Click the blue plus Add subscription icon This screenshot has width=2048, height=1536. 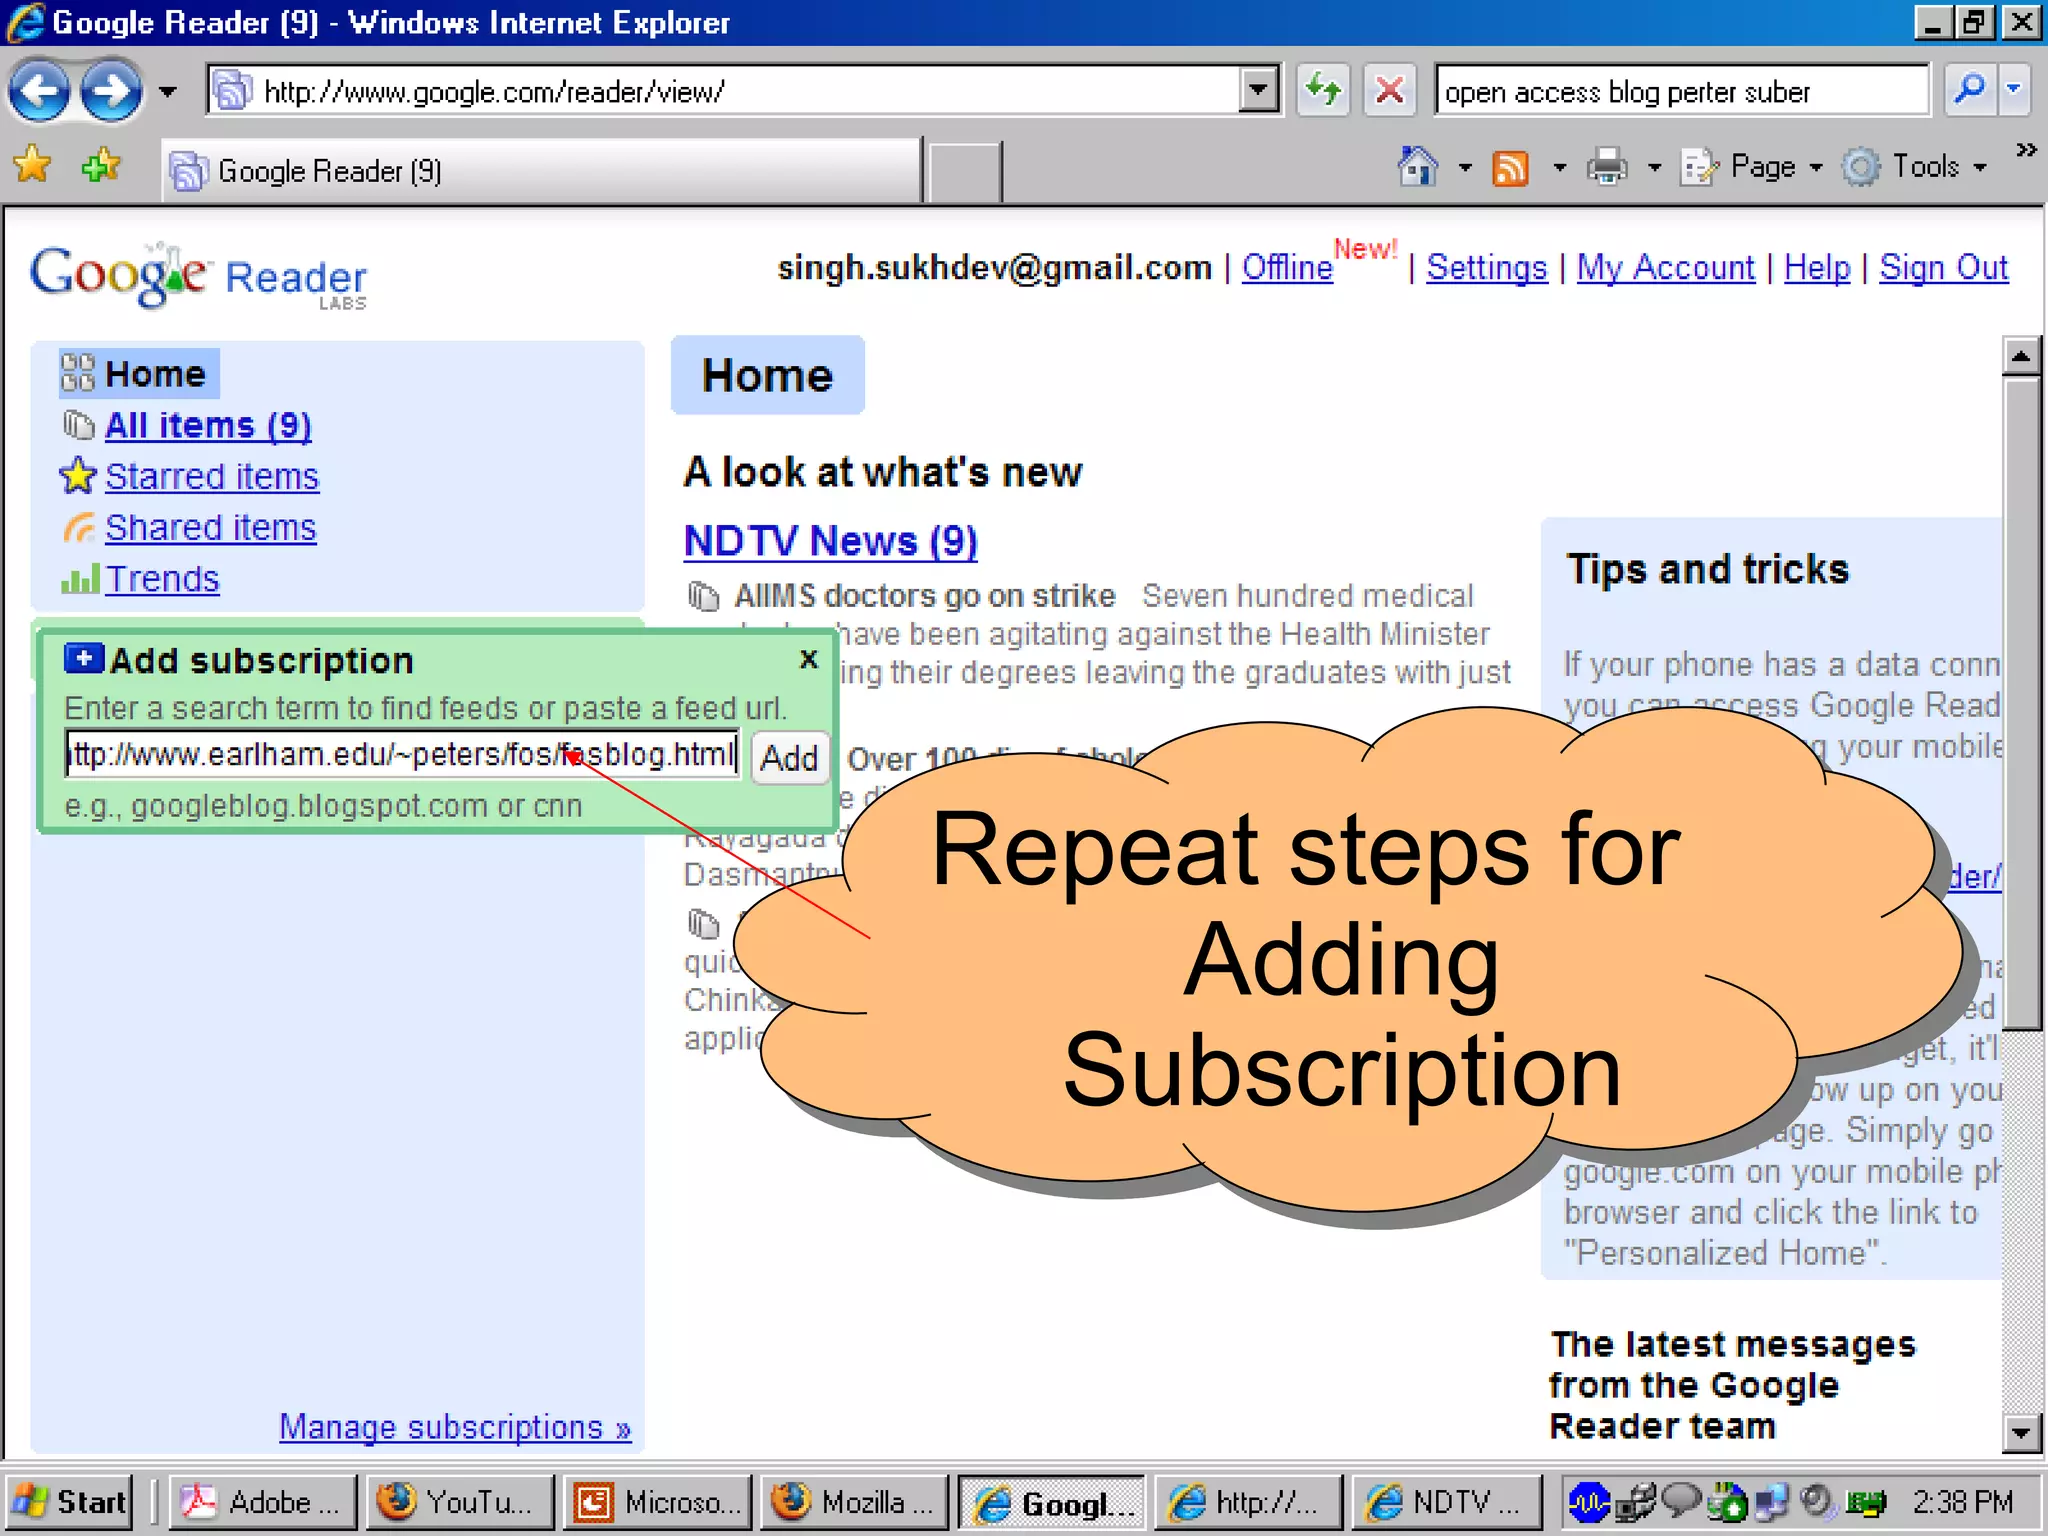click(x=84, y=659)
